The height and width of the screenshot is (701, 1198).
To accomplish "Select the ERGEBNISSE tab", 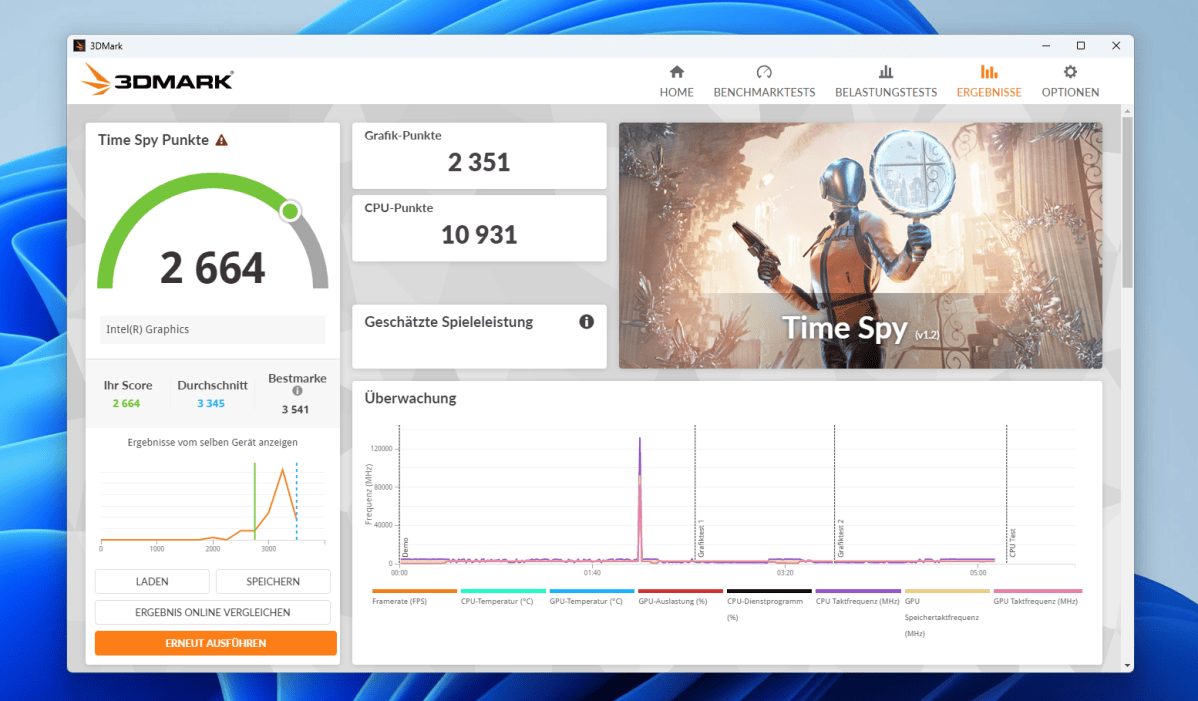I will (x=989, y=82).
